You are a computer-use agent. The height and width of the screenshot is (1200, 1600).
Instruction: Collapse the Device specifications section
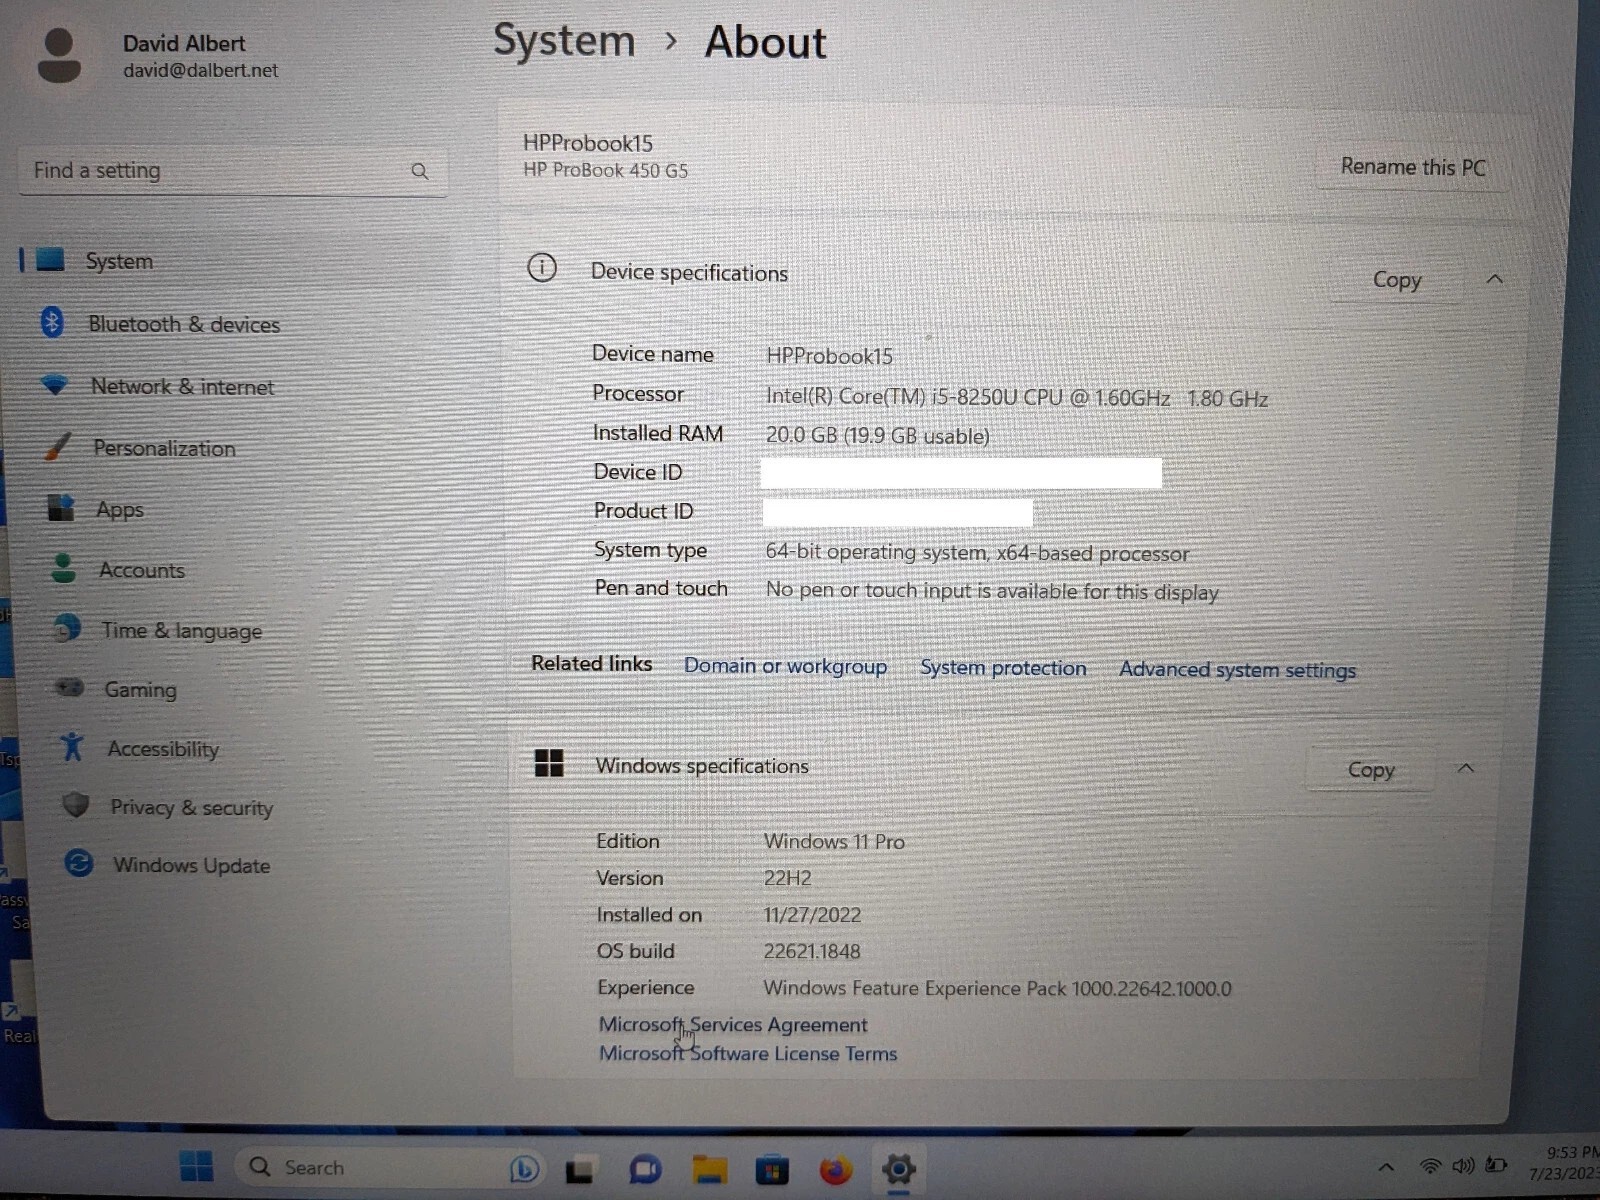pos(1495,279)
